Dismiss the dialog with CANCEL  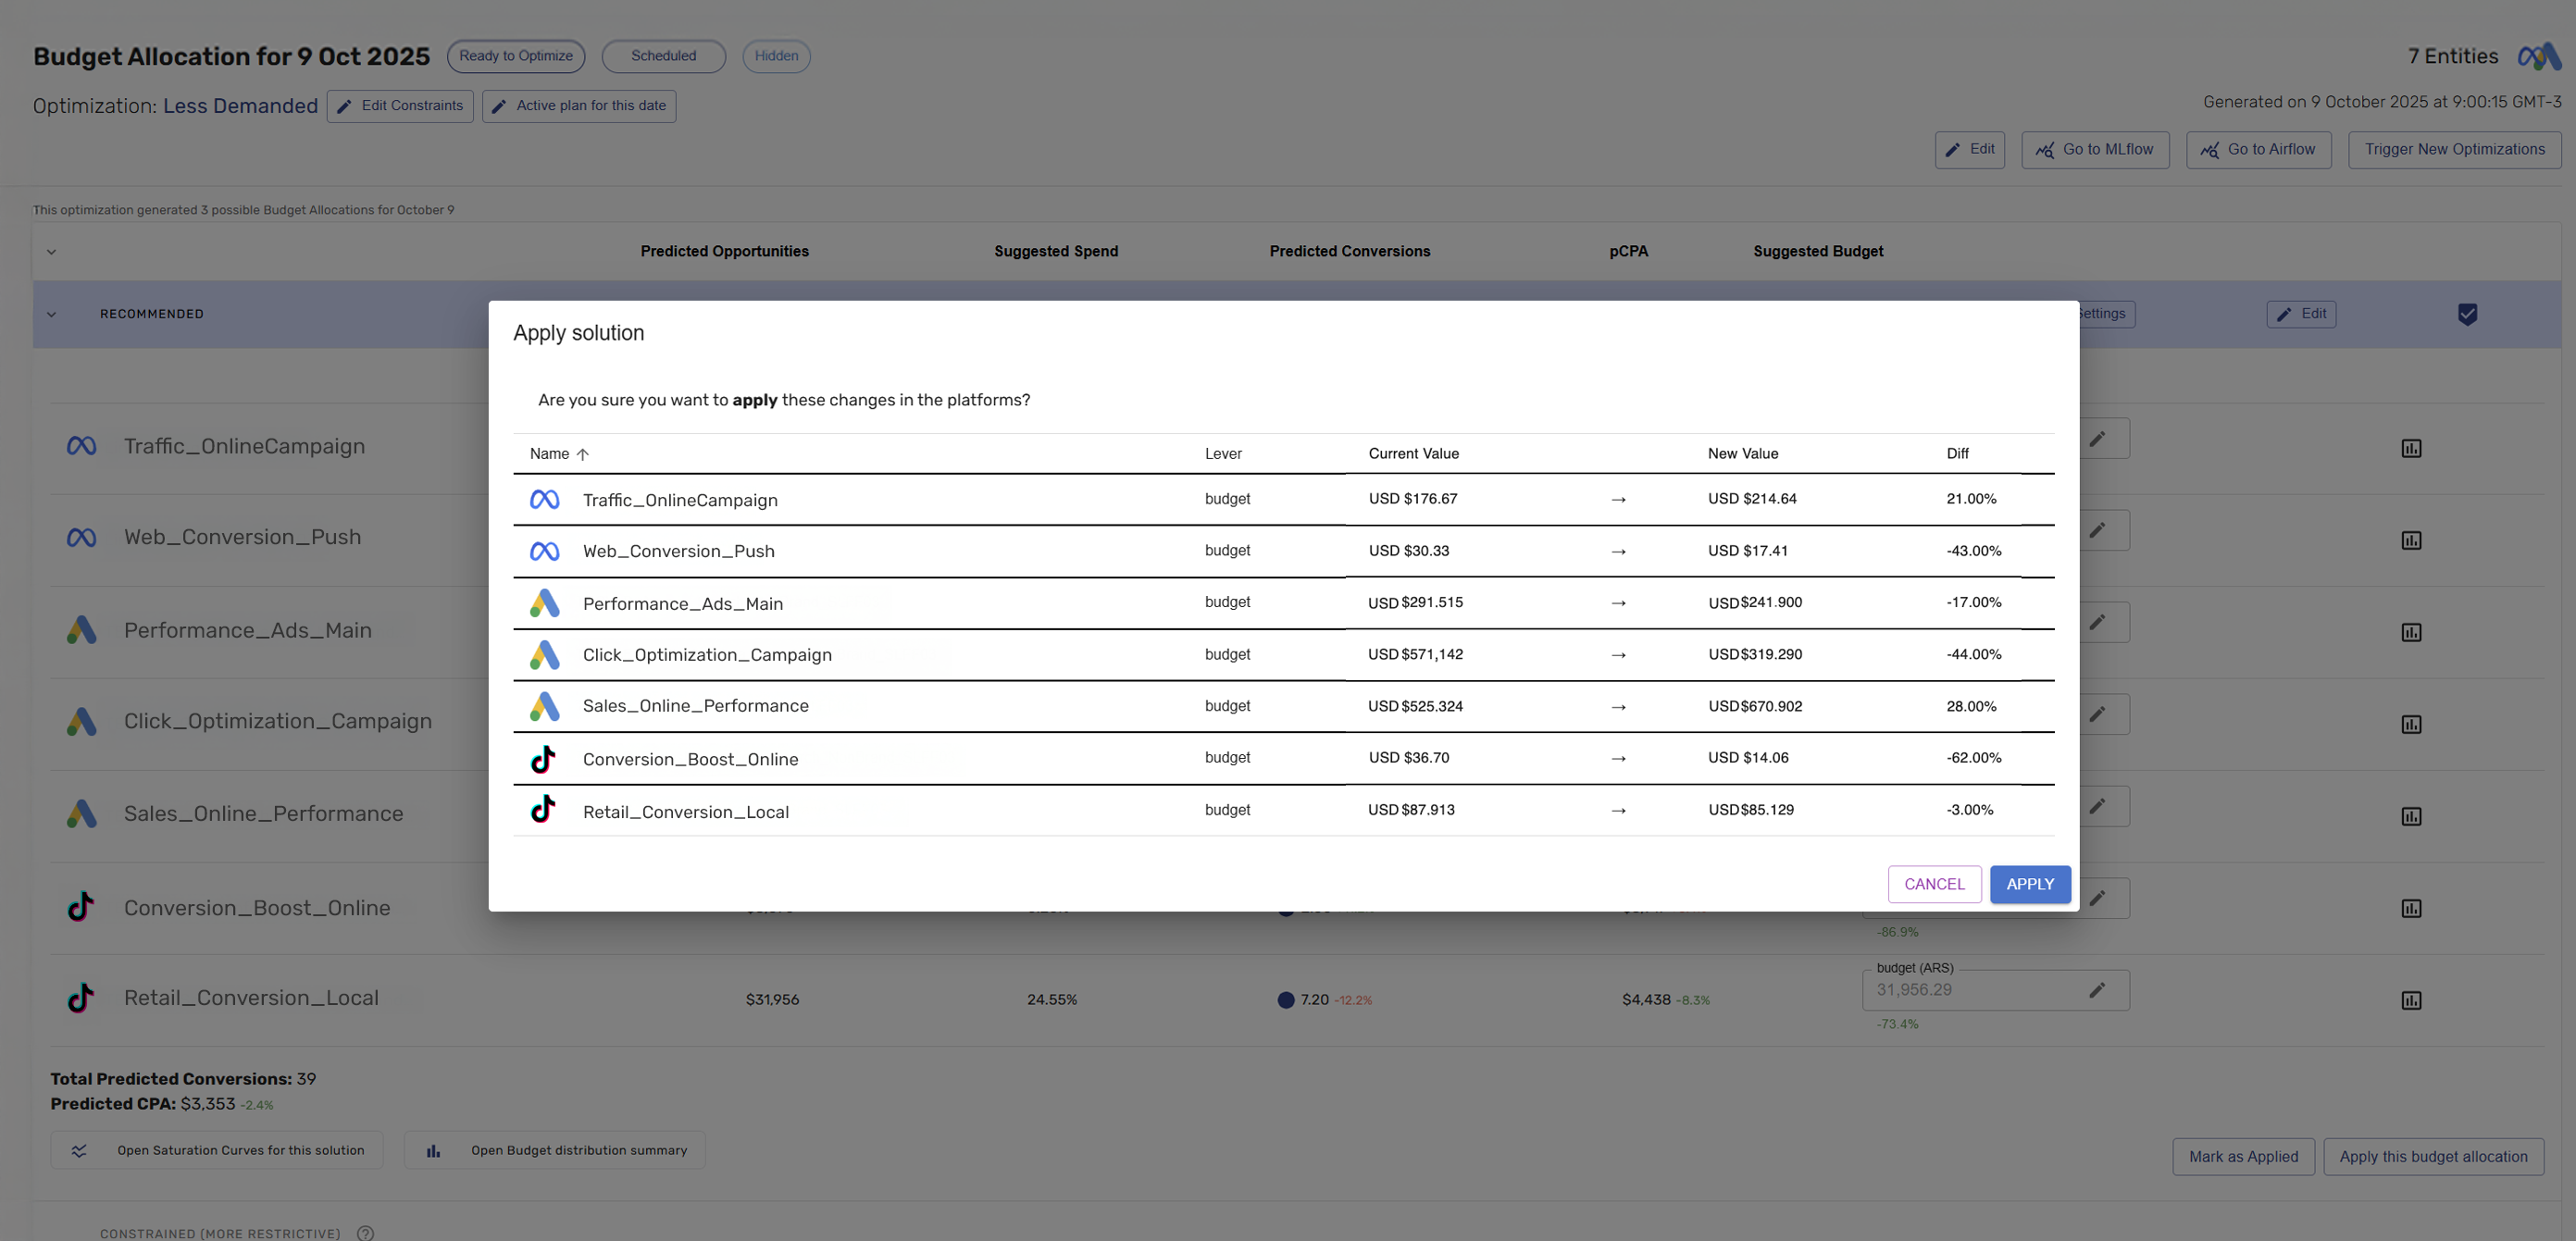tap(1933, 884)
